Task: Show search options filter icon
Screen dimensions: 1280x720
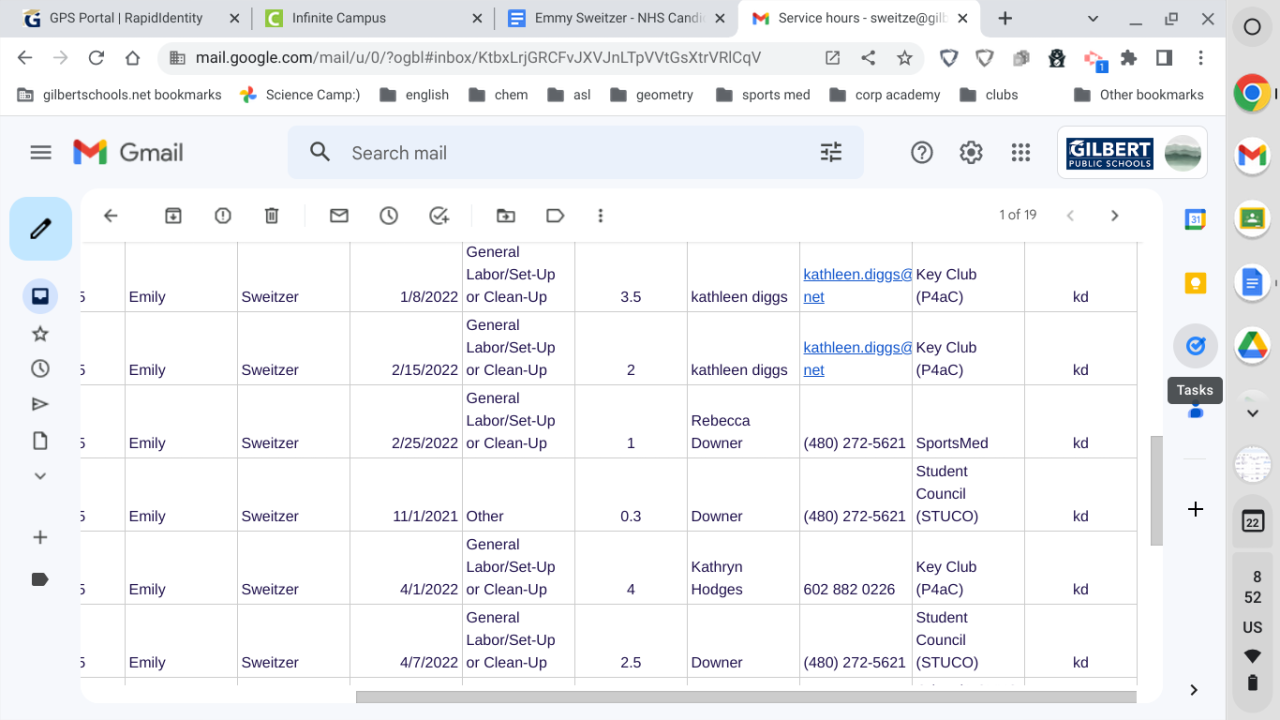Action: (831, 152)
